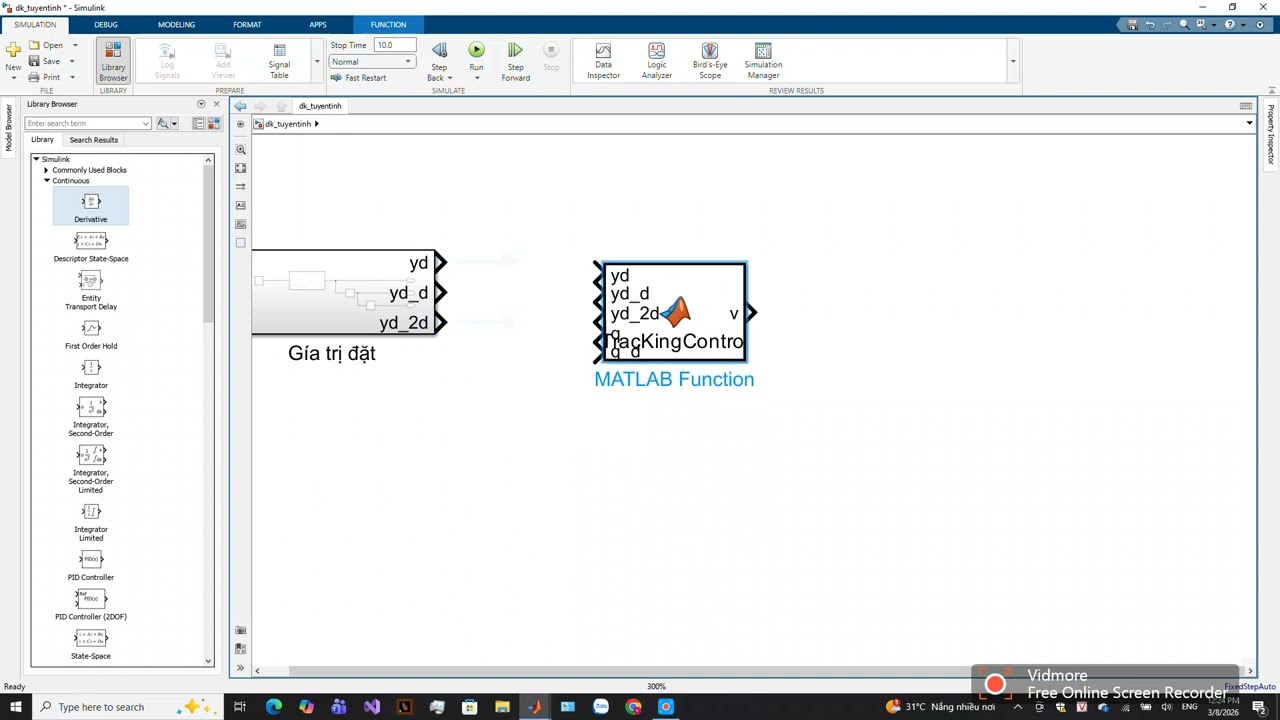Screen dimensions: 1280x720
Task: Toggle Fast Restart mode
Action: click(358, 78)
